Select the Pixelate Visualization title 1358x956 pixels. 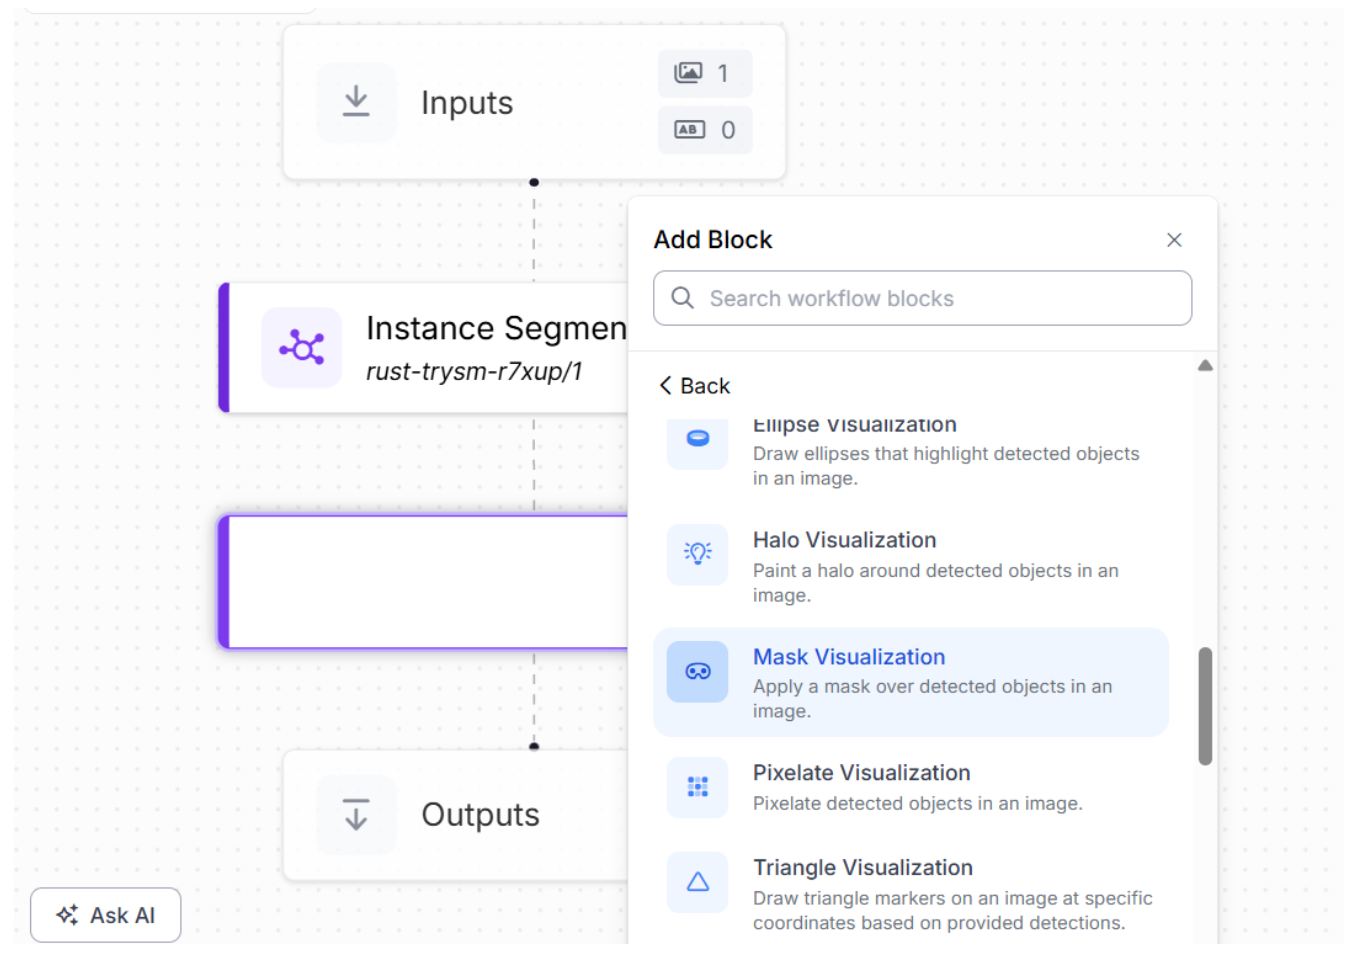click(x=861, y=773)
